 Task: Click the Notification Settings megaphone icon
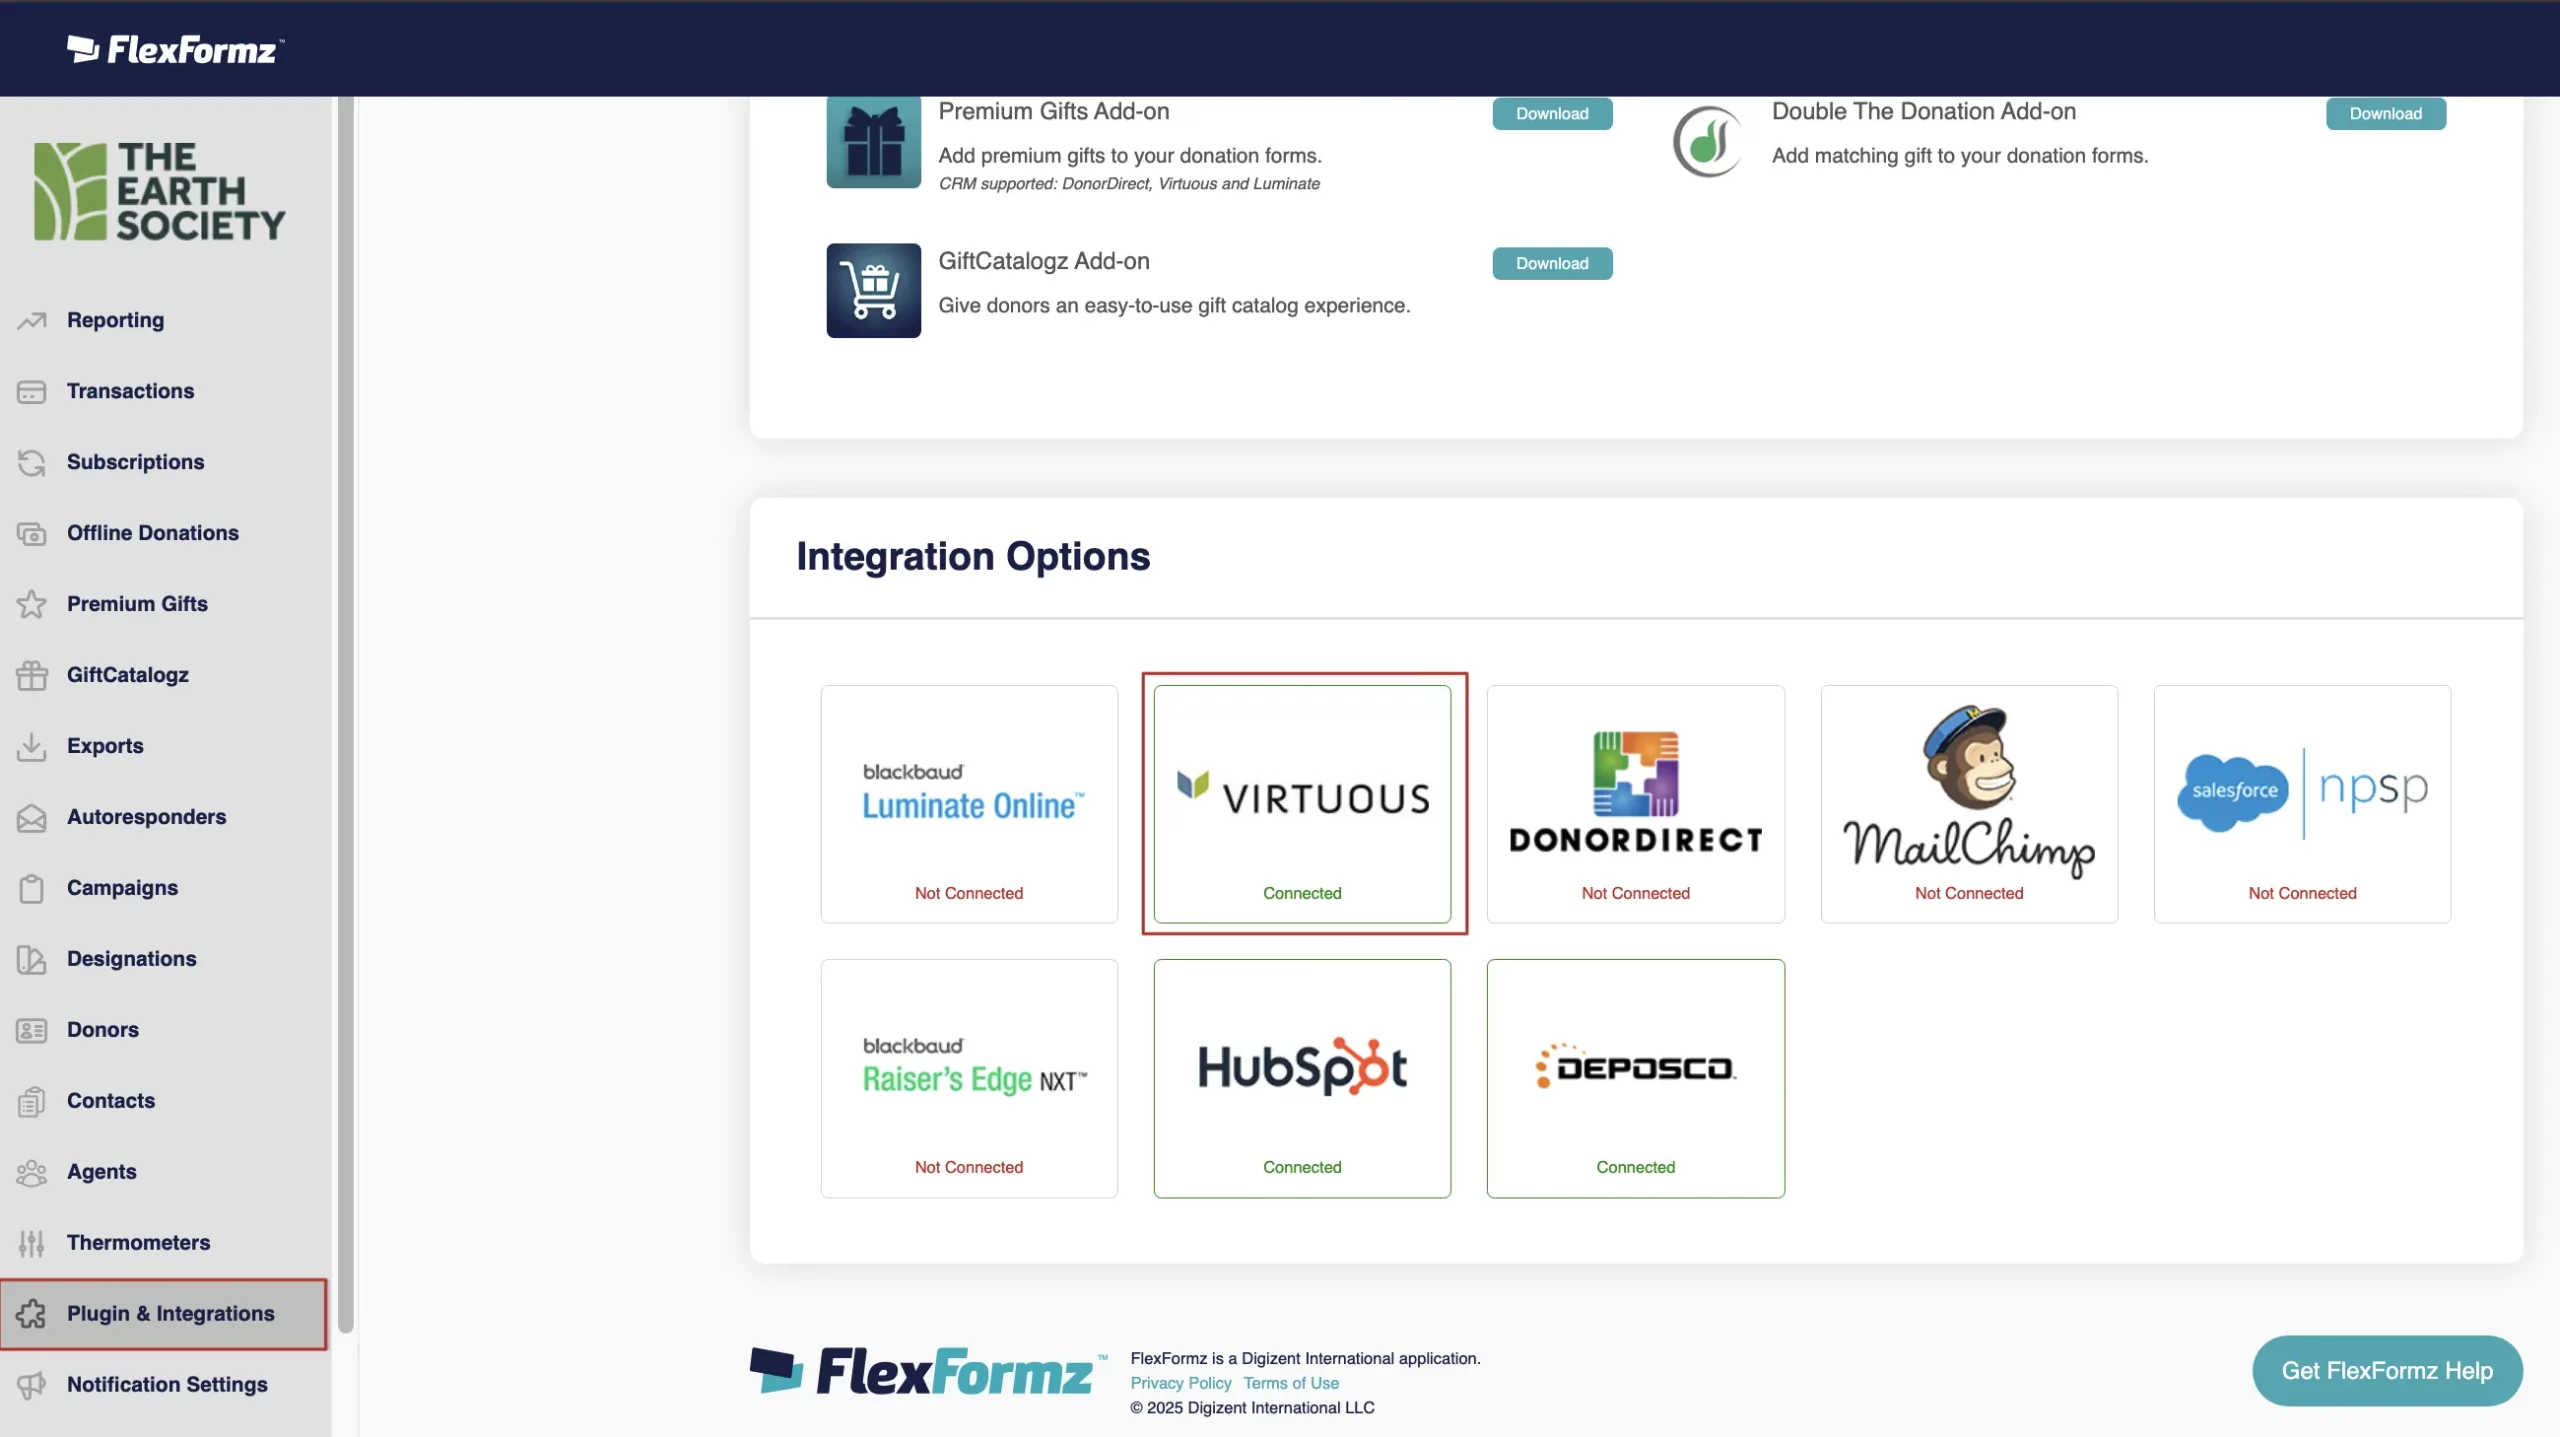point(31,1385)
